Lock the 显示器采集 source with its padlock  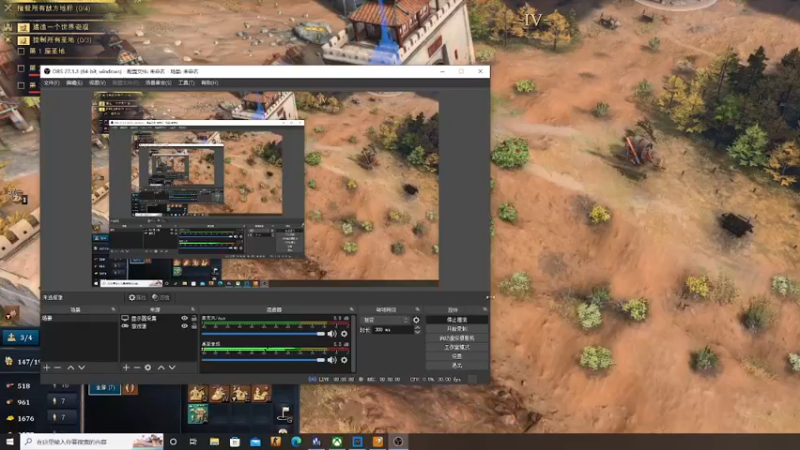pos(194,318)
